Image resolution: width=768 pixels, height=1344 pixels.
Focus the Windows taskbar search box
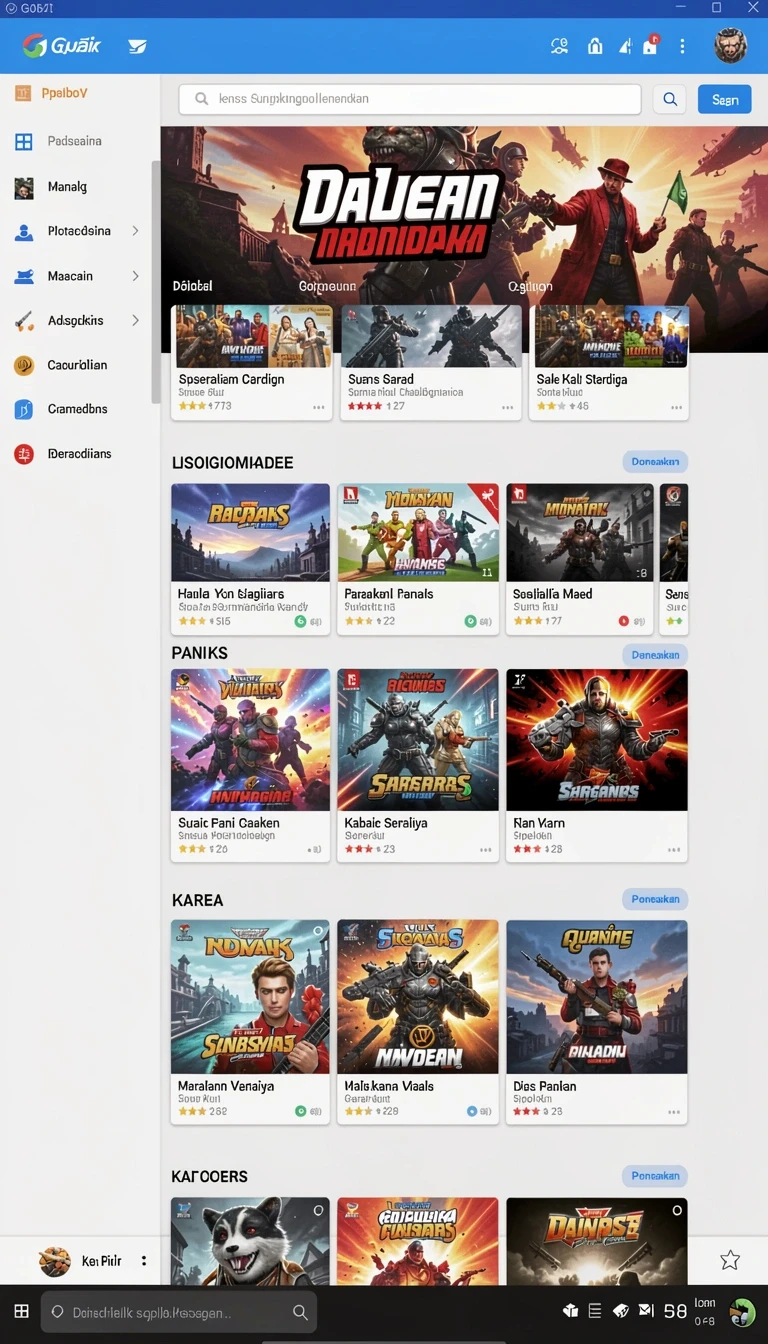click(x=179, y=1312)
